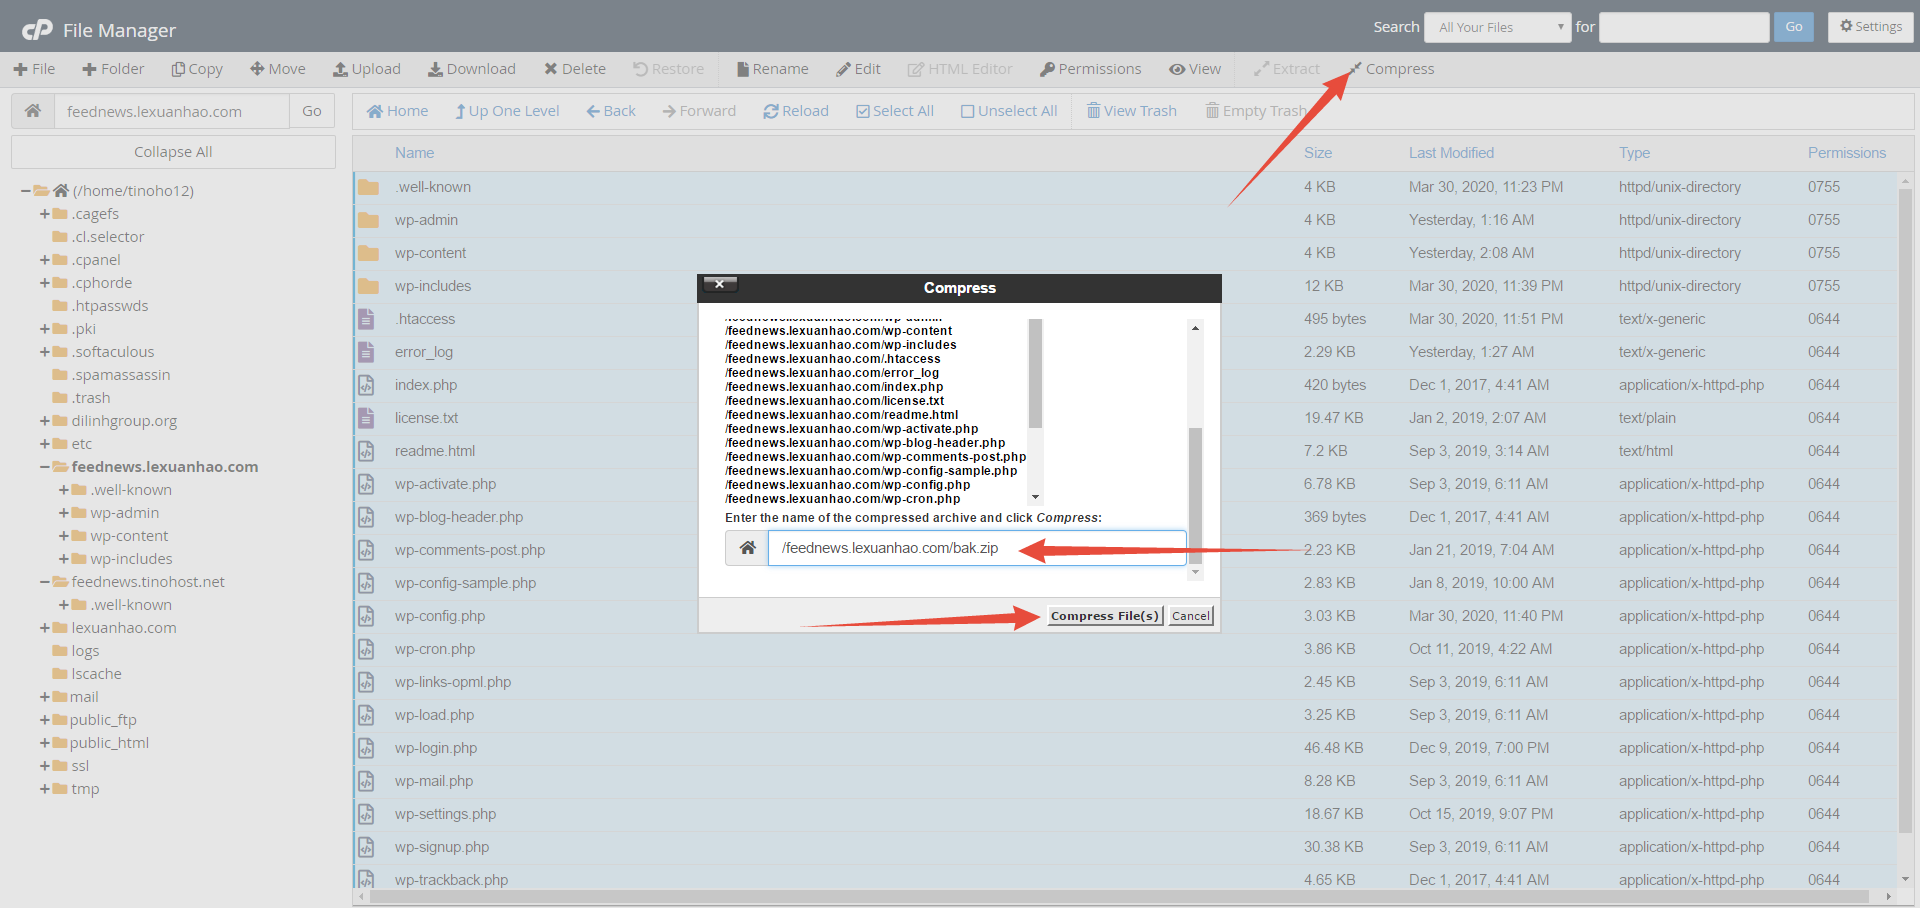Collapse the feednews.lexuanhao.com tree node

click(42, 466)
